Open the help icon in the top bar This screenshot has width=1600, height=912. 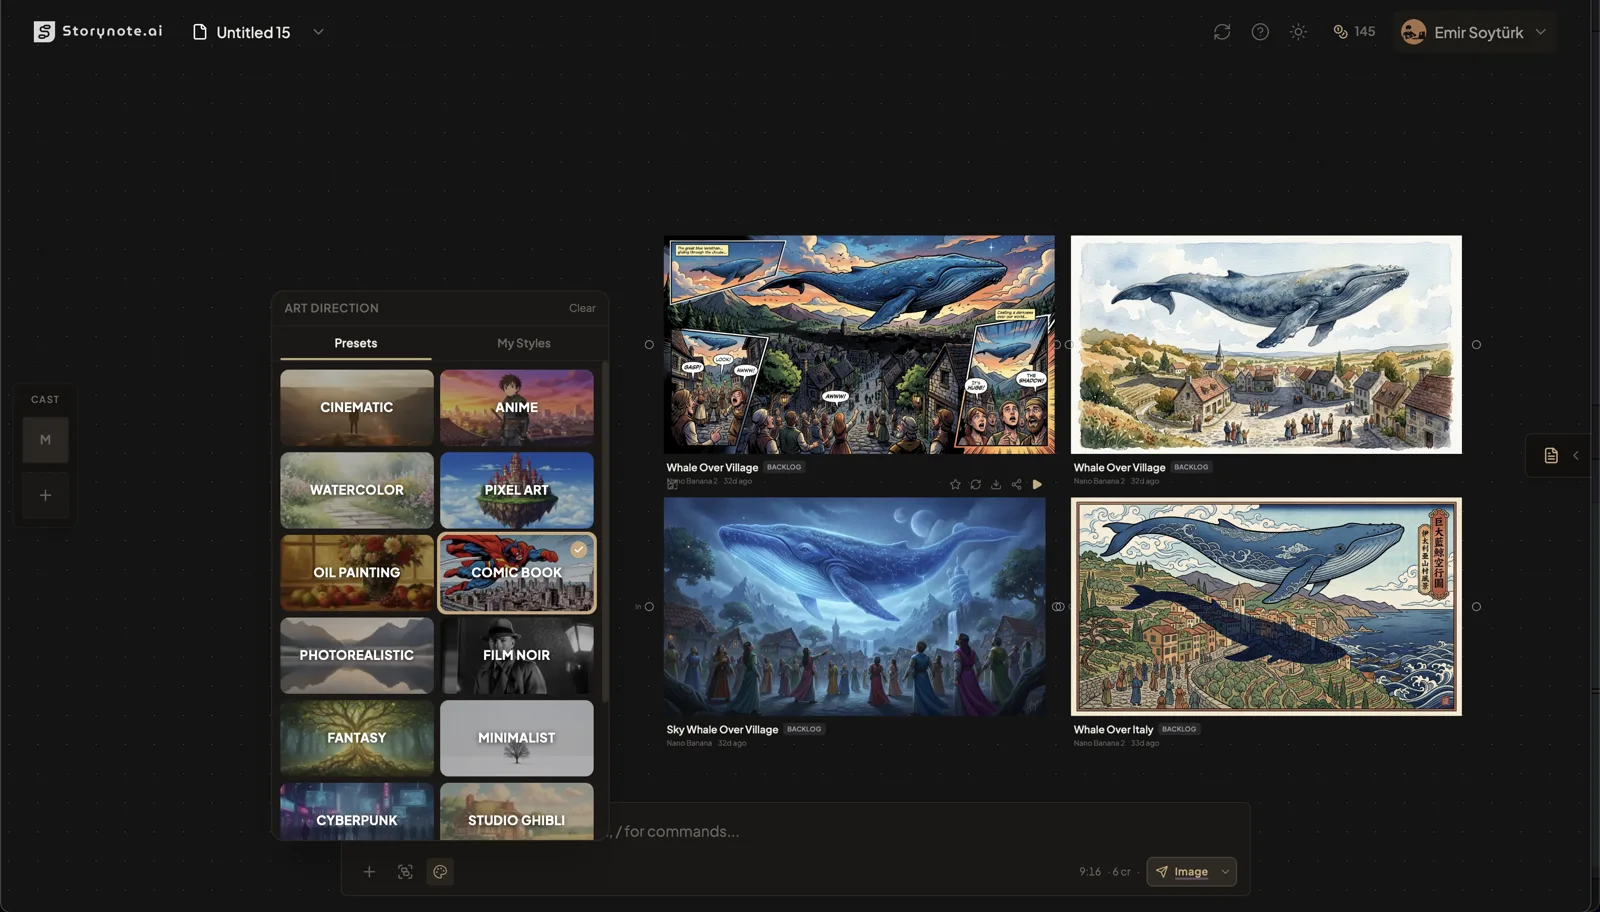click(1259, 31)
